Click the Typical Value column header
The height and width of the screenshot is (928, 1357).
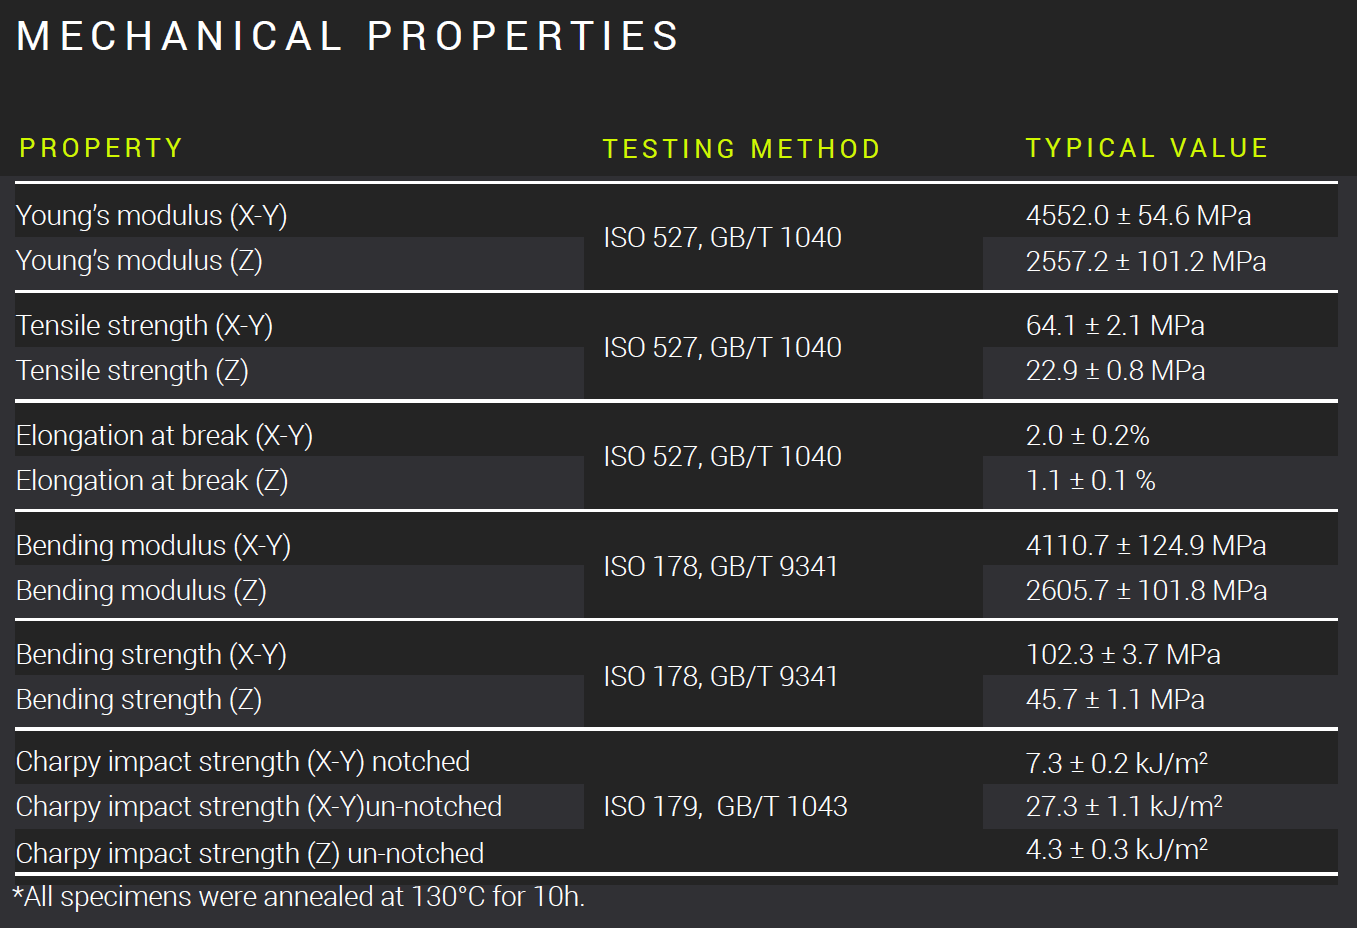point(1147,148)
